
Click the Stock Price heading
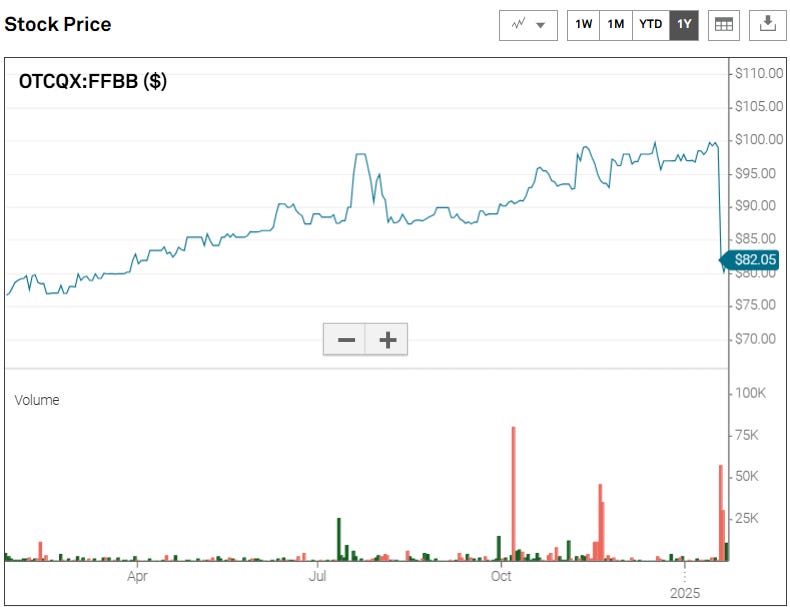click(x=57, y=24)
